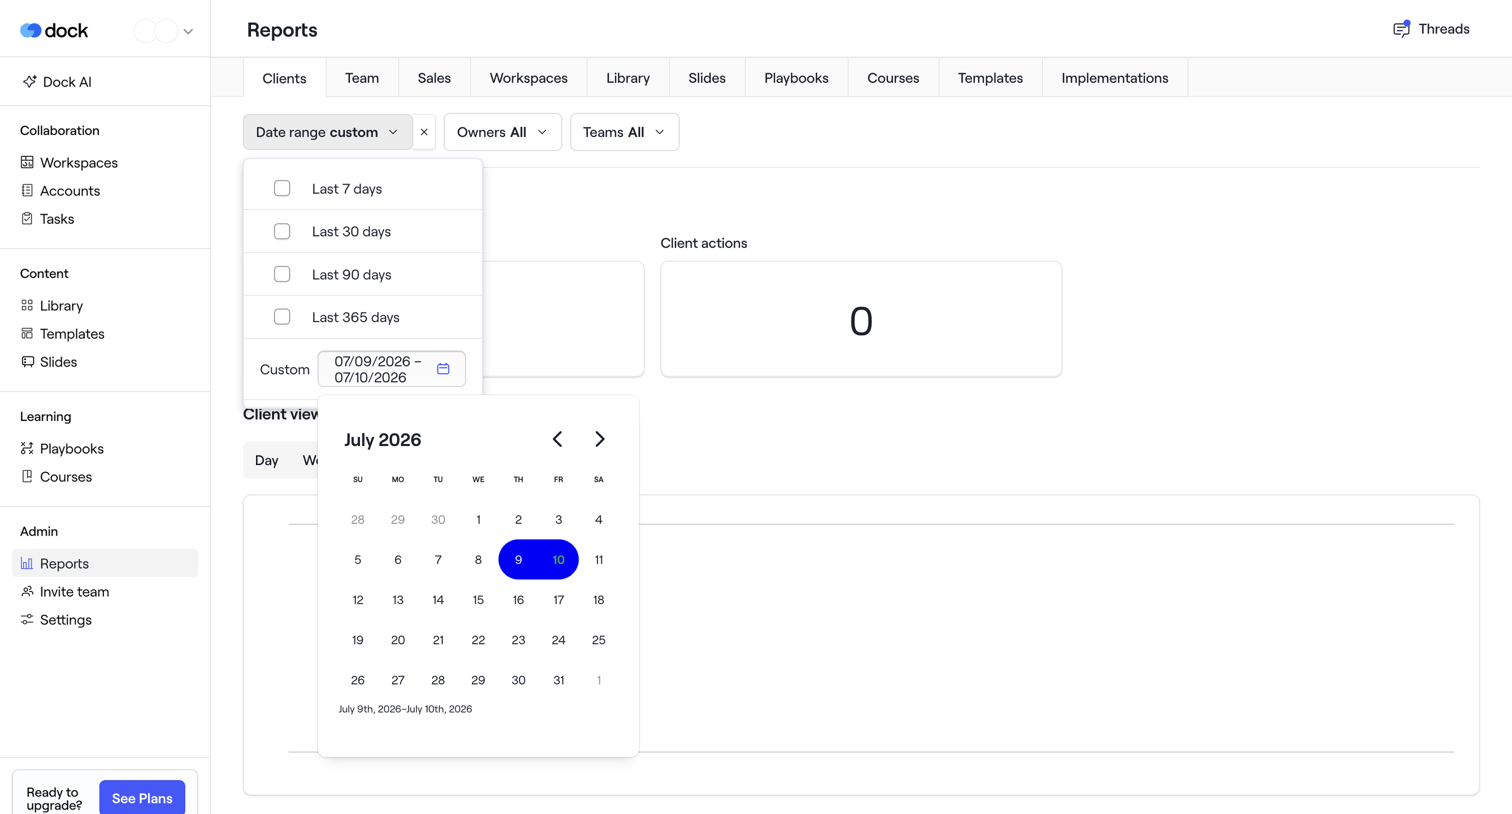Go to next month in calendar
The width and height of the screenshot is (1512, 814).
(600, 439)
